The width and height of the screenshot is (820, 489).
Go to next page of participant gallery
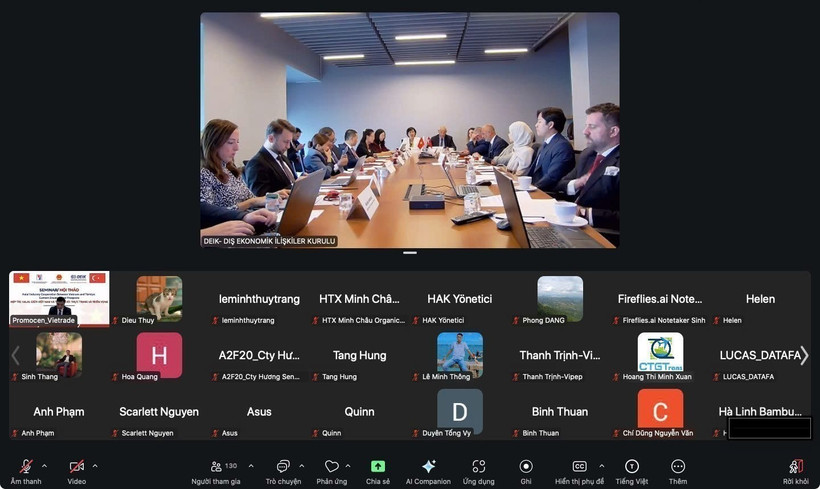(x=804, y=355)
